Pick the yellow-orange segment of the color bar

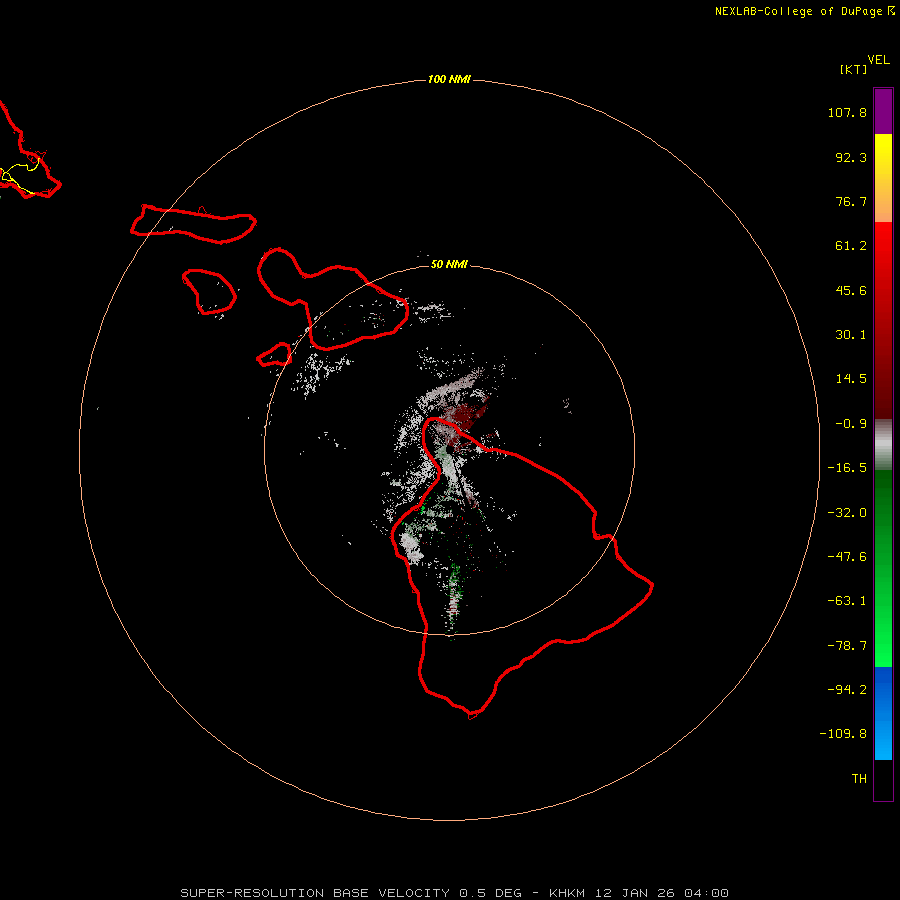(883, 178)
